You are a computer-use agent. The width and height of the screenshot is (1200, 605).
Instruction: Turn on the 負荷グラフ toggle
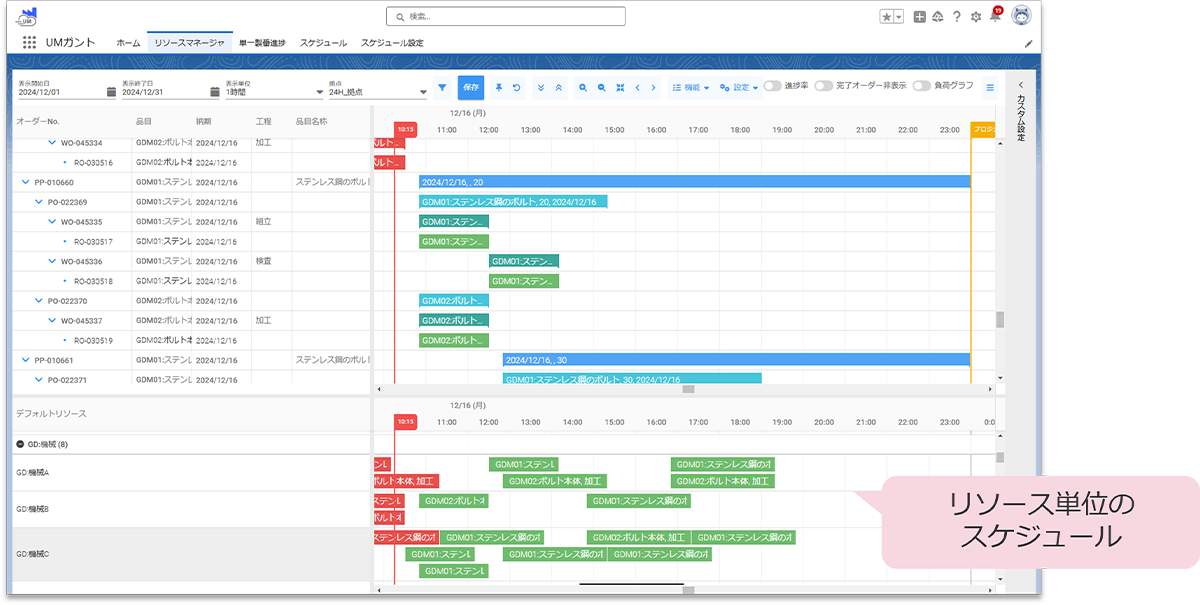921,86
